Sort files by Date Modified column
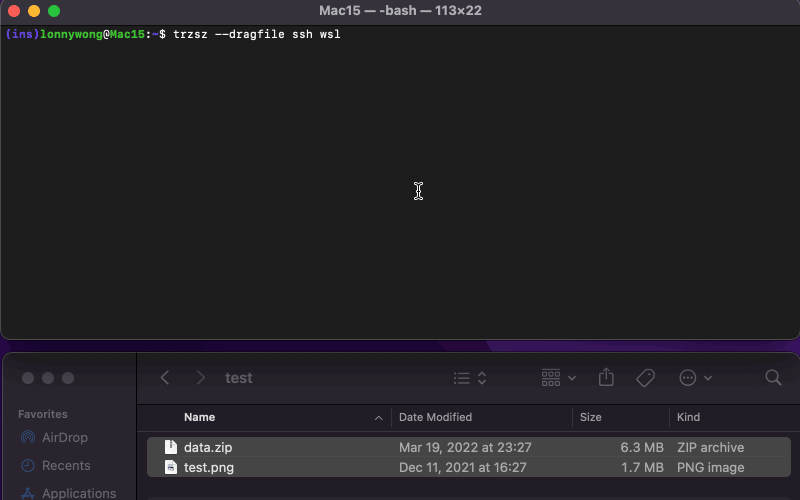Viewport: 800px width, 500px height. [x=435, y=417]
